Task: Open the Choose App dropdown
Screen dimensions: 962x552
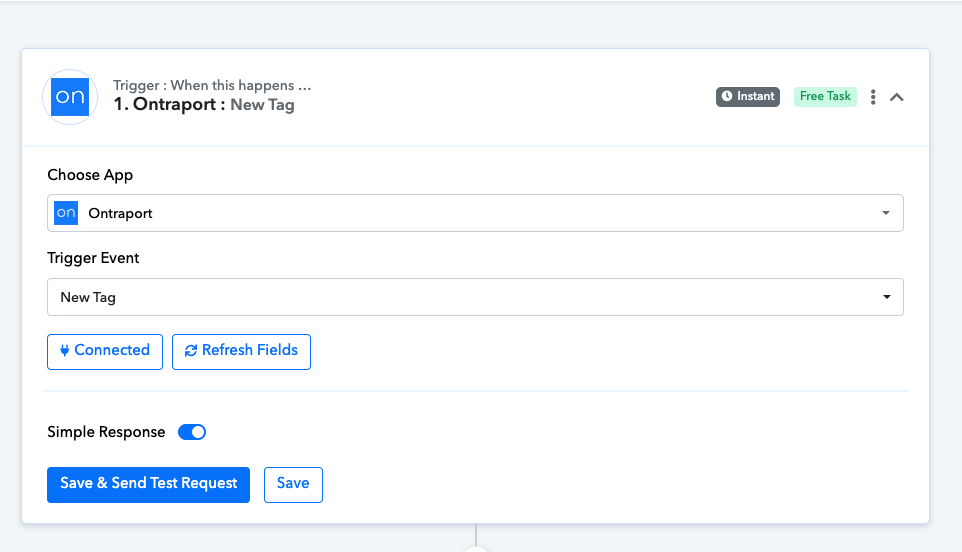Action: (475, 213)
